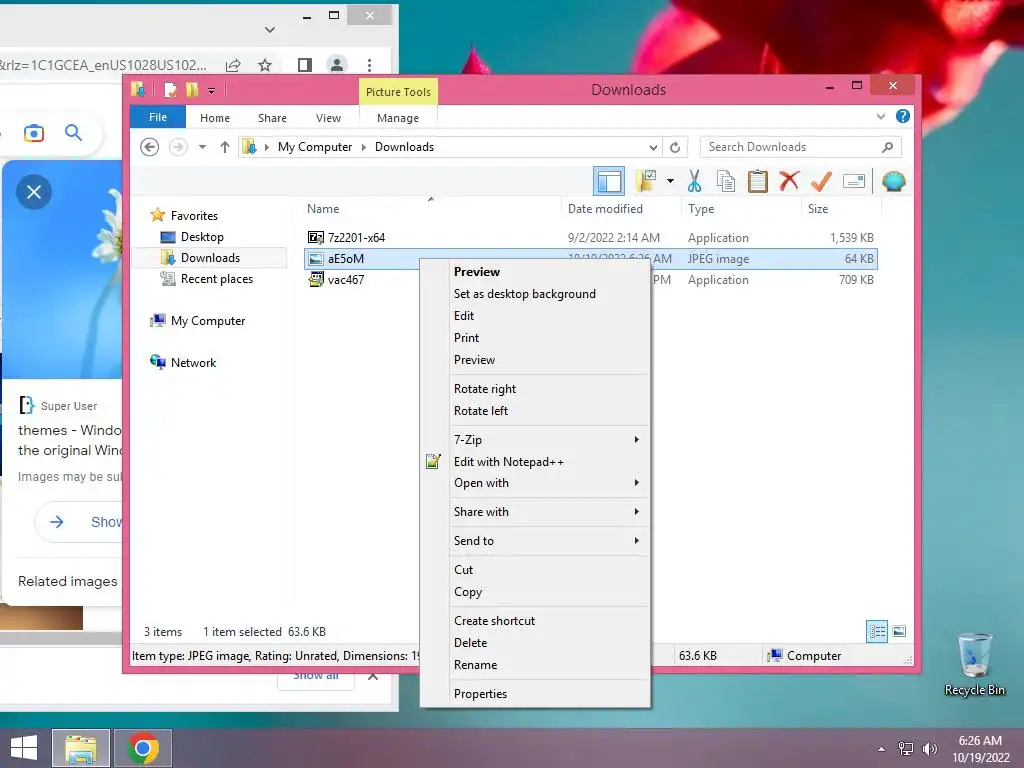Viewport: 1024px width, 768px height.
Task: Open Properties from context menu
Action: tap(535, 694)
